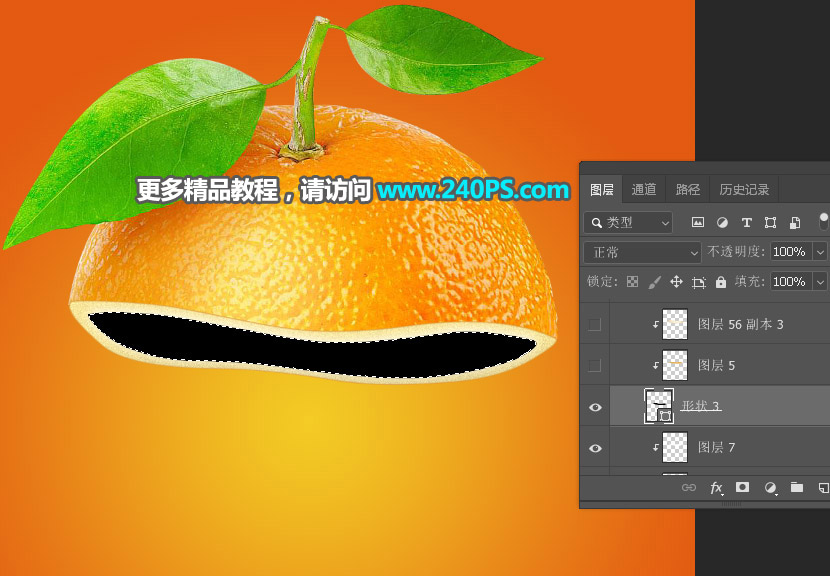The image size is (830, 576).
Task: Click the 不透明度 label
Action: click(736, 252)
